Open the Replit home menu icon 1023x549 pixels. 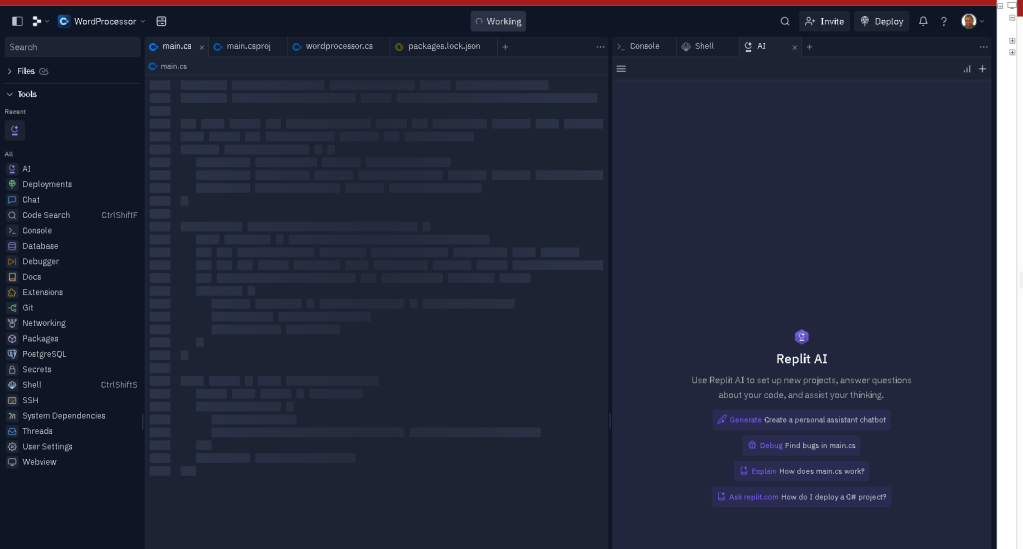[x=39, y=22]
